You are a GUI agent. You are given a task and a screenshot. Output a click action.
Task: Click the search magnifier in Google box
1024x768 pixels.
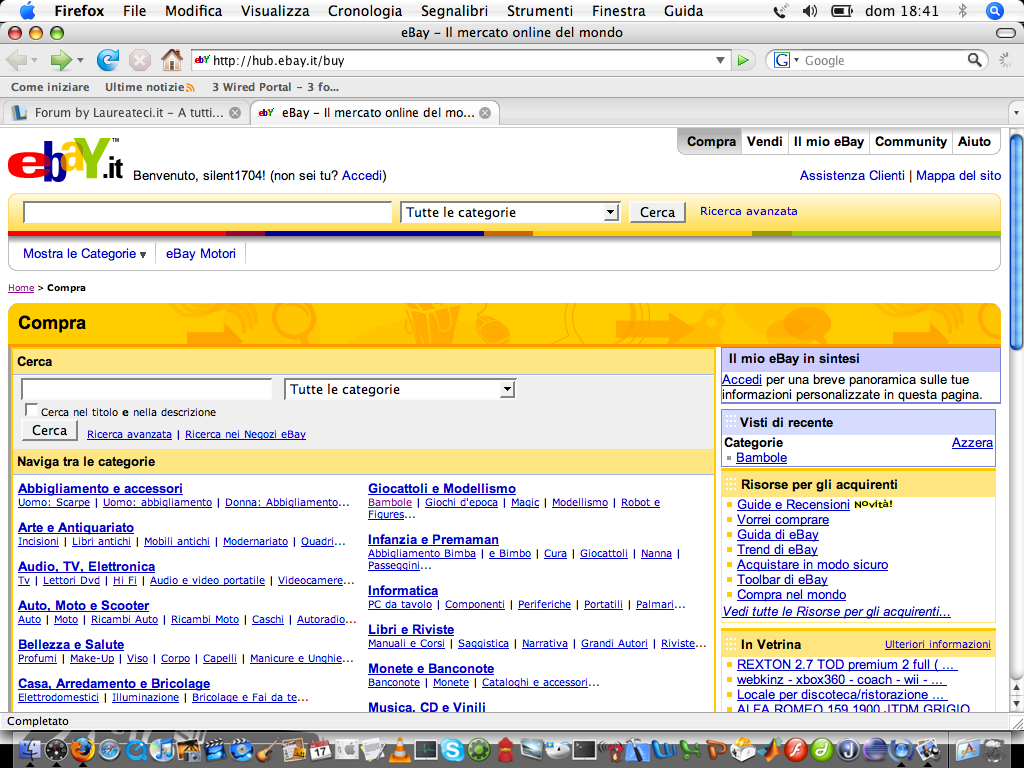(x=974, y=60)
